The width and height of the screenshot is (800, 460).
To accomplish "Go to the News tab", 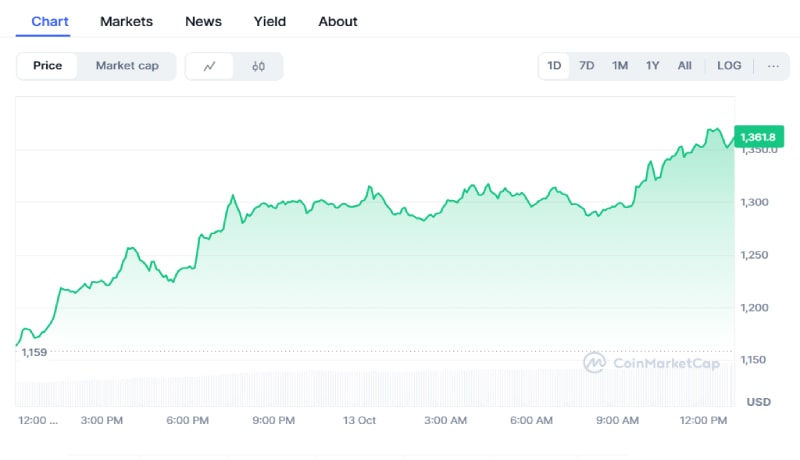I will 203,21.
